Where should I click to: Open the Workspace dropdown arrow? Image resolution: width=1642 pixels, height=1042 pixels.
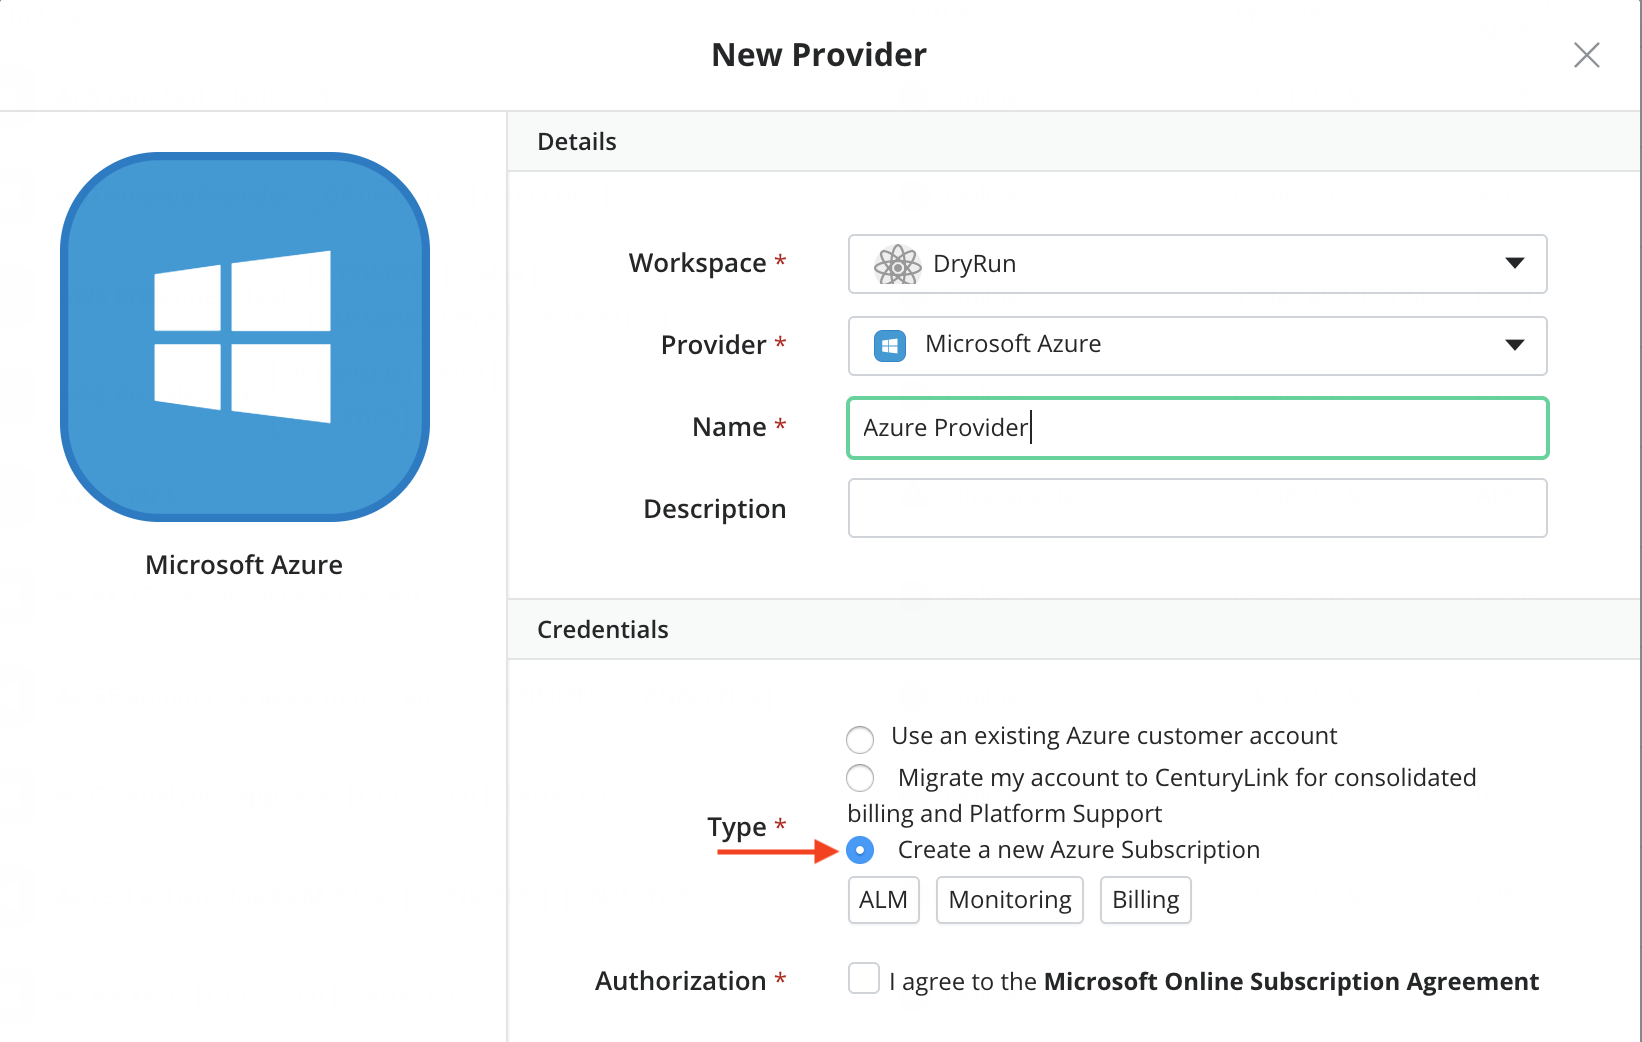1515,263
